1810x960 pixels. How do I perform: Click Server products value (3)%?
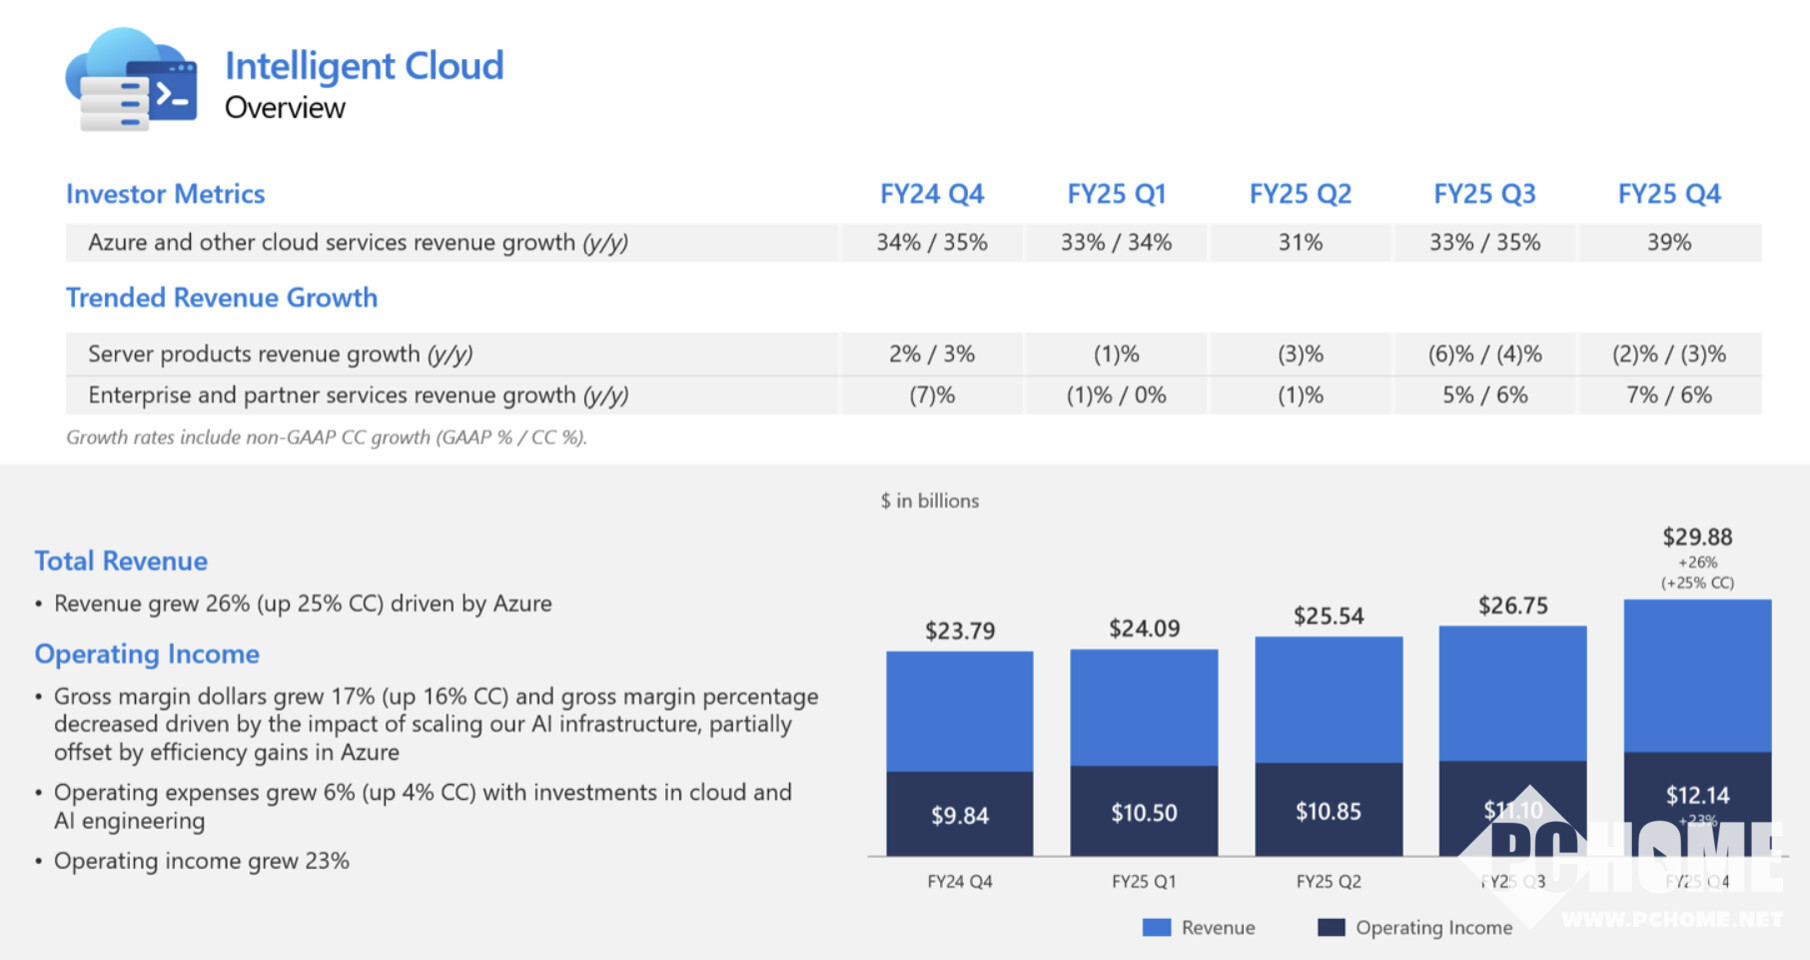[1300, 354]
